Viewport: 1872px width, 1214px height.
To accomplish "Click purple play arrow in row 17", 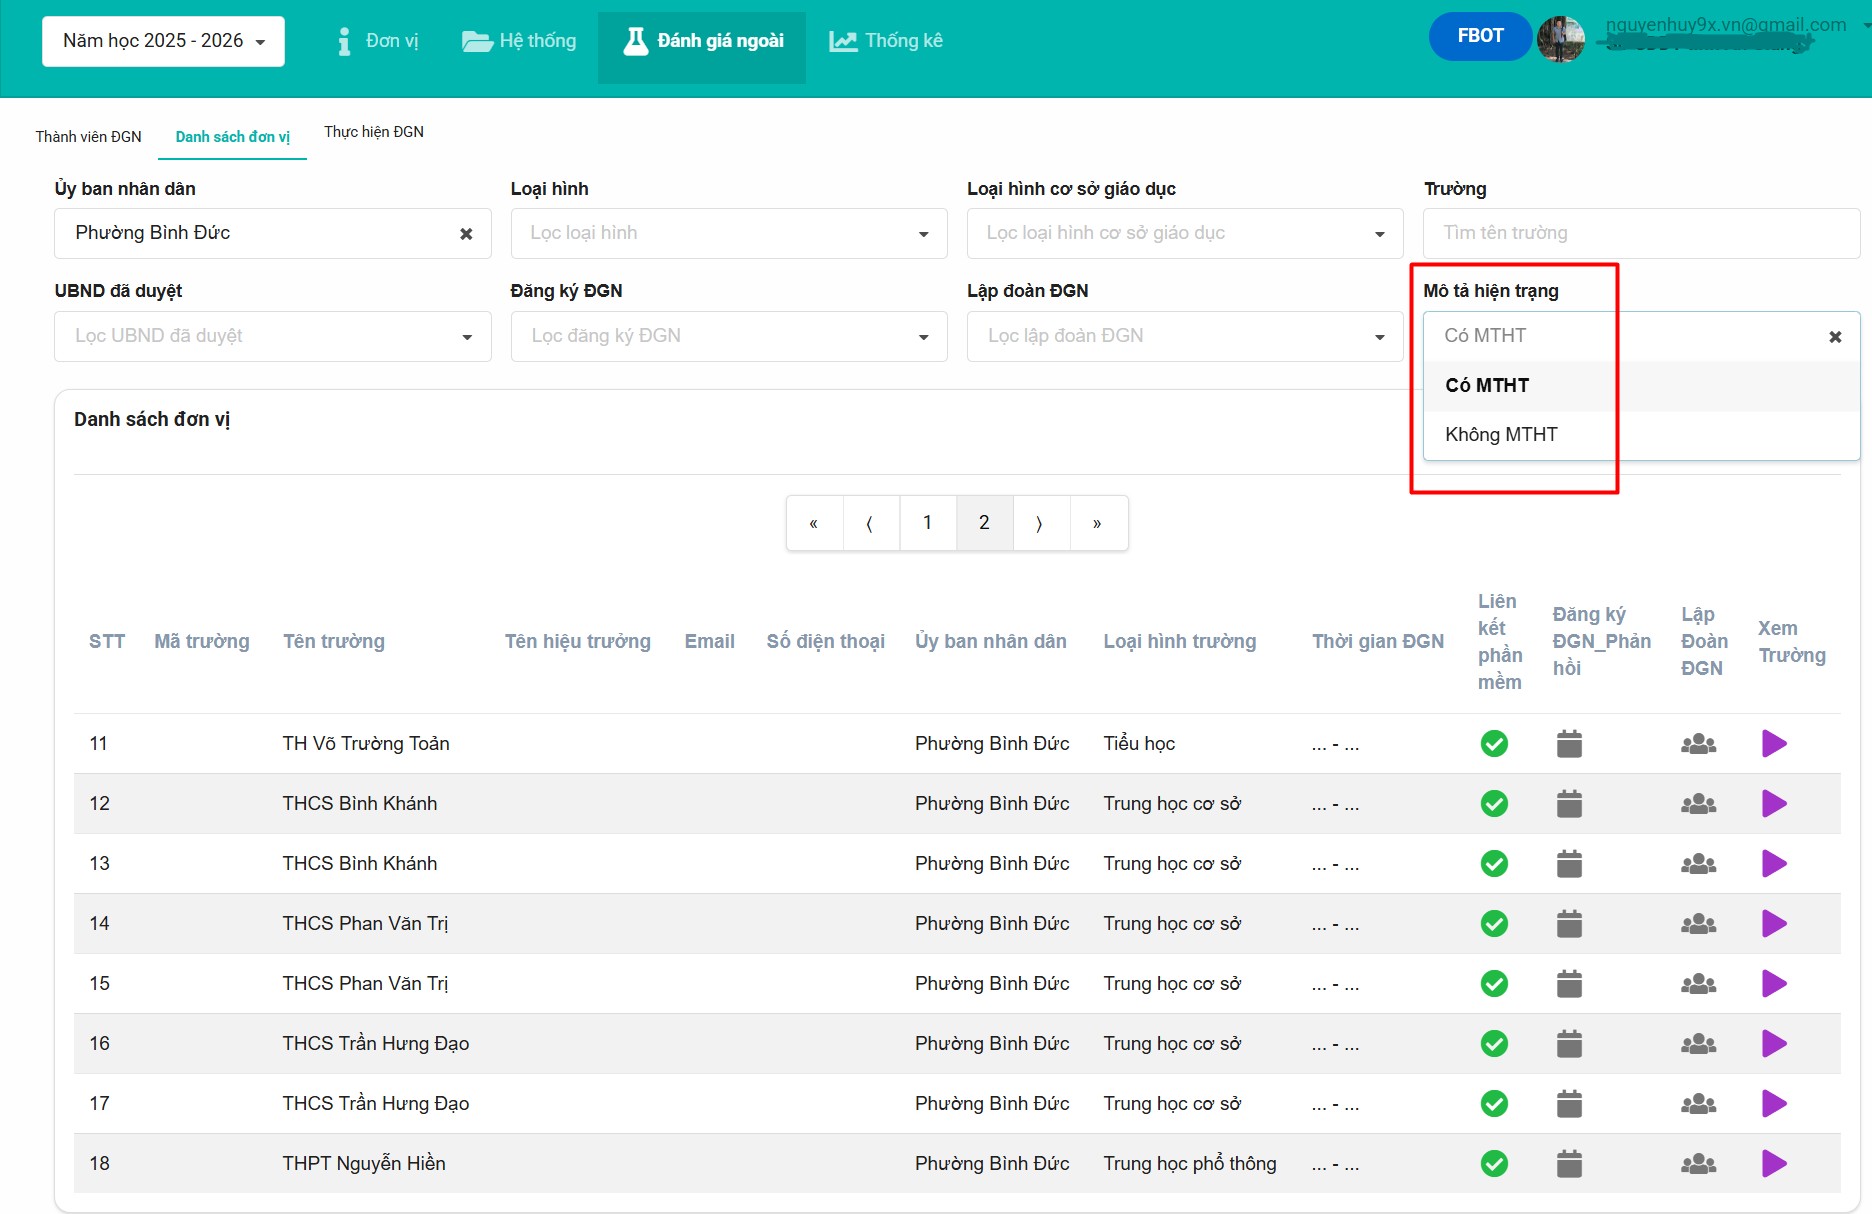I will point(1773,1104).
